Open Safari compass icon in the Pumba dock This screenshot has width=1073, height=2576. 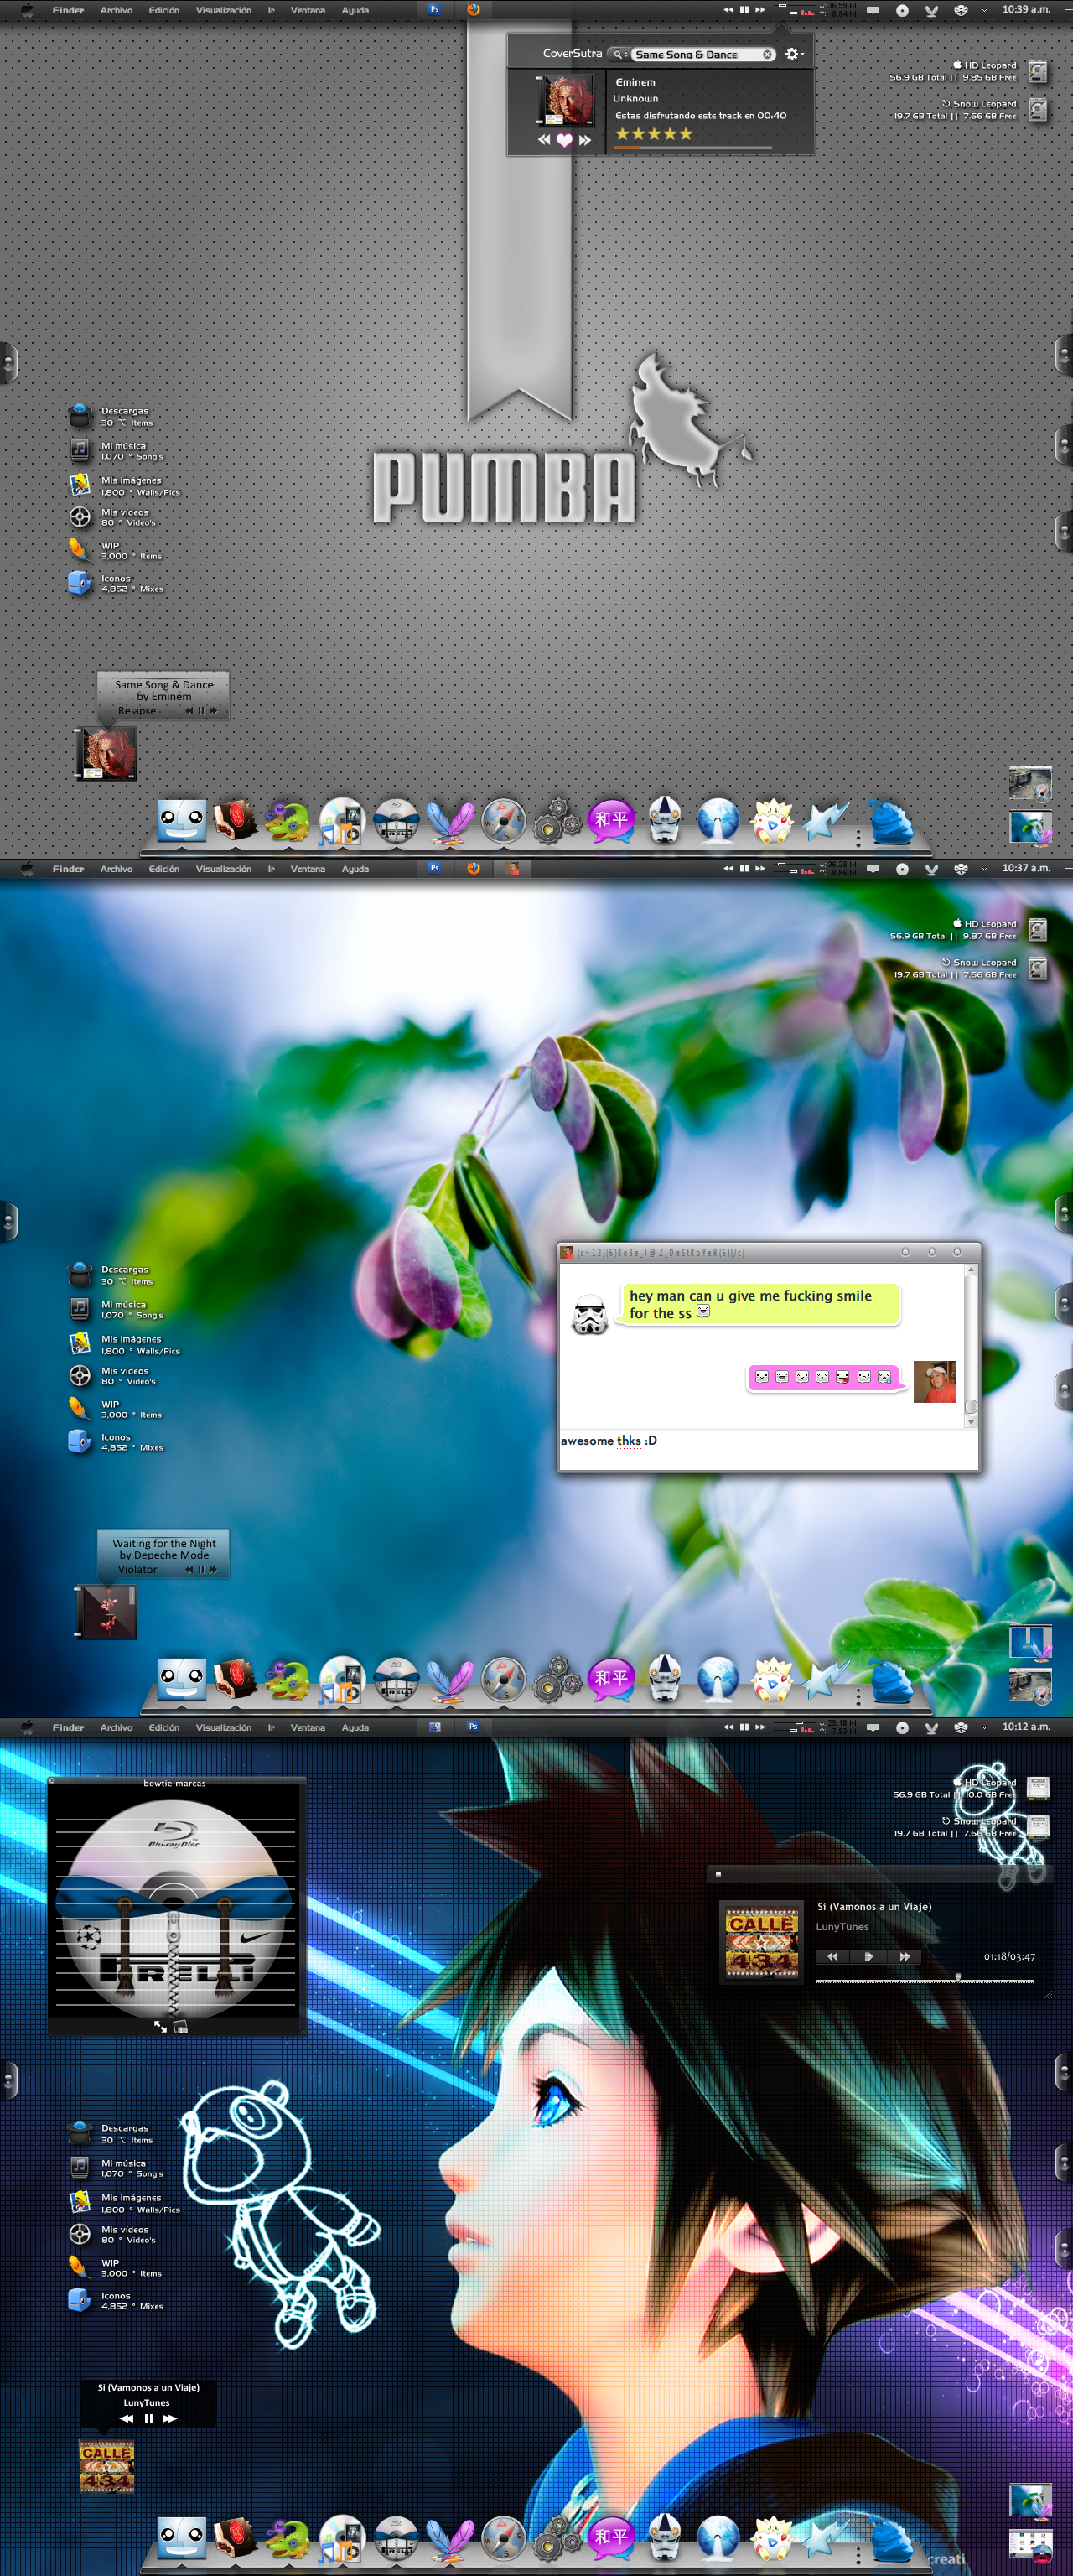click(503, 821)
